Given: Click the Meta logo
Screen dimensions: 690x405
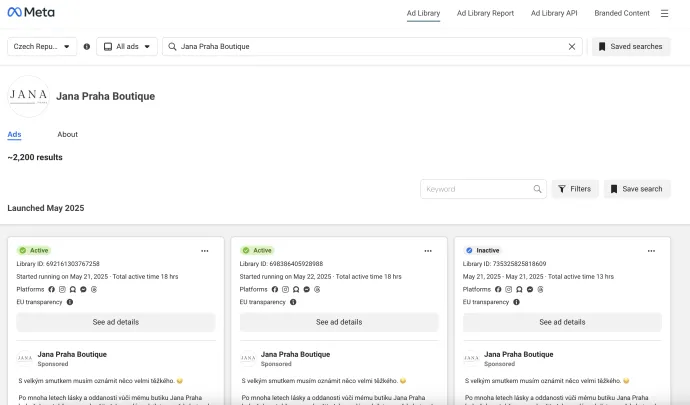Looking at the screenshot, I should click(31, 12).
